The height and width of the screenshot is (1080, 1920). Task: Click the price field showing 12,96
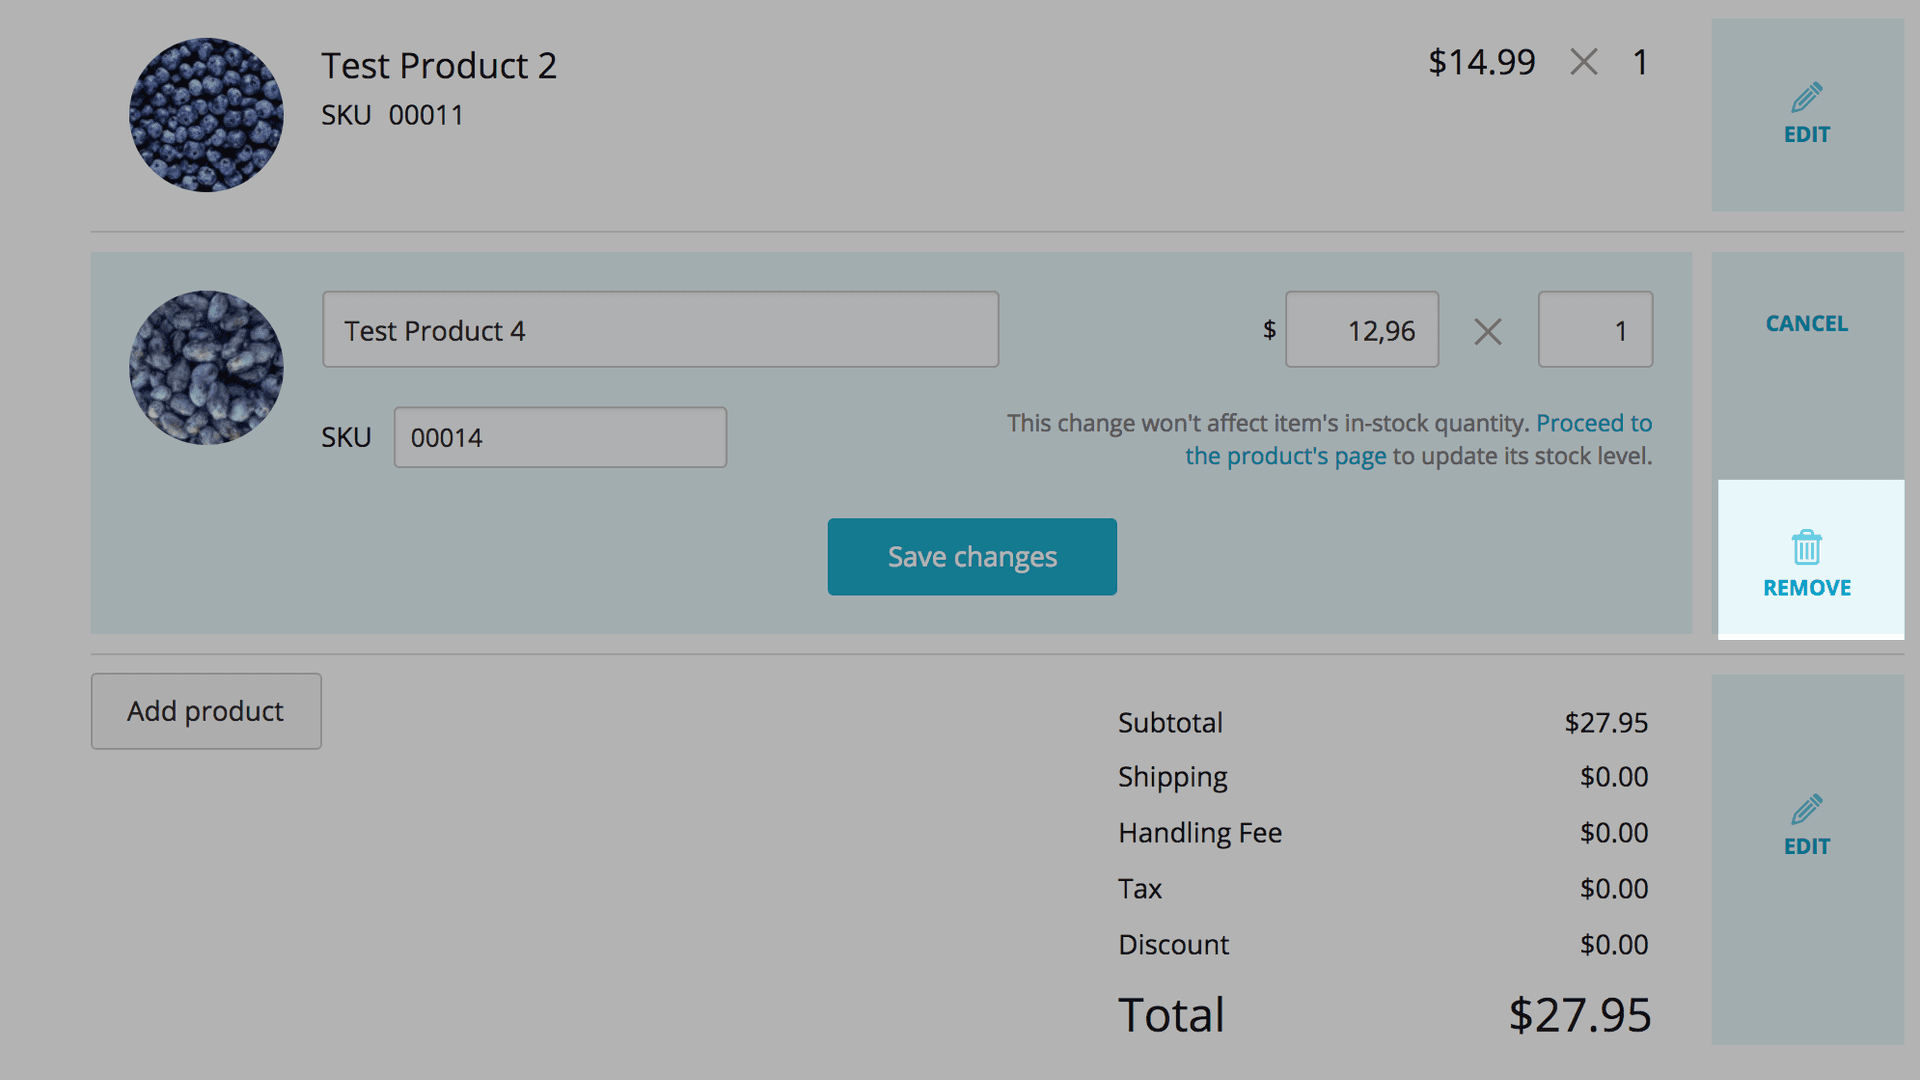1361,331
